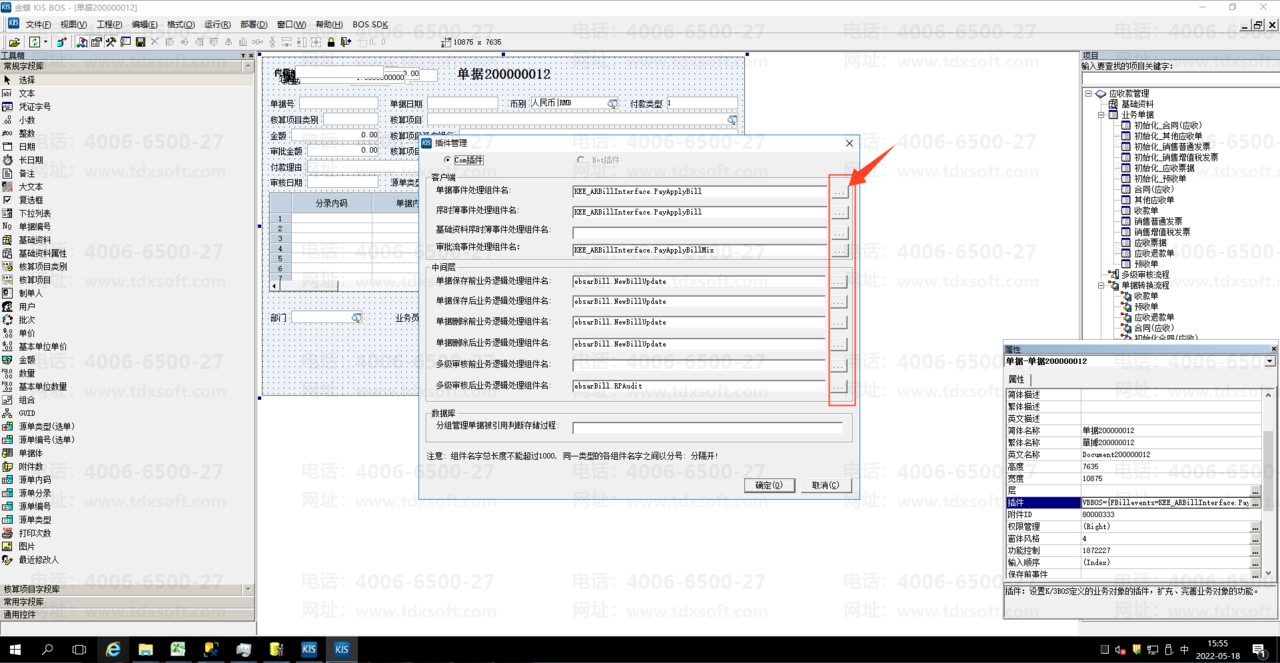Click the lock icon in toolbar
The height and width of the screenshot is (663, 1280).
(331, 42)
